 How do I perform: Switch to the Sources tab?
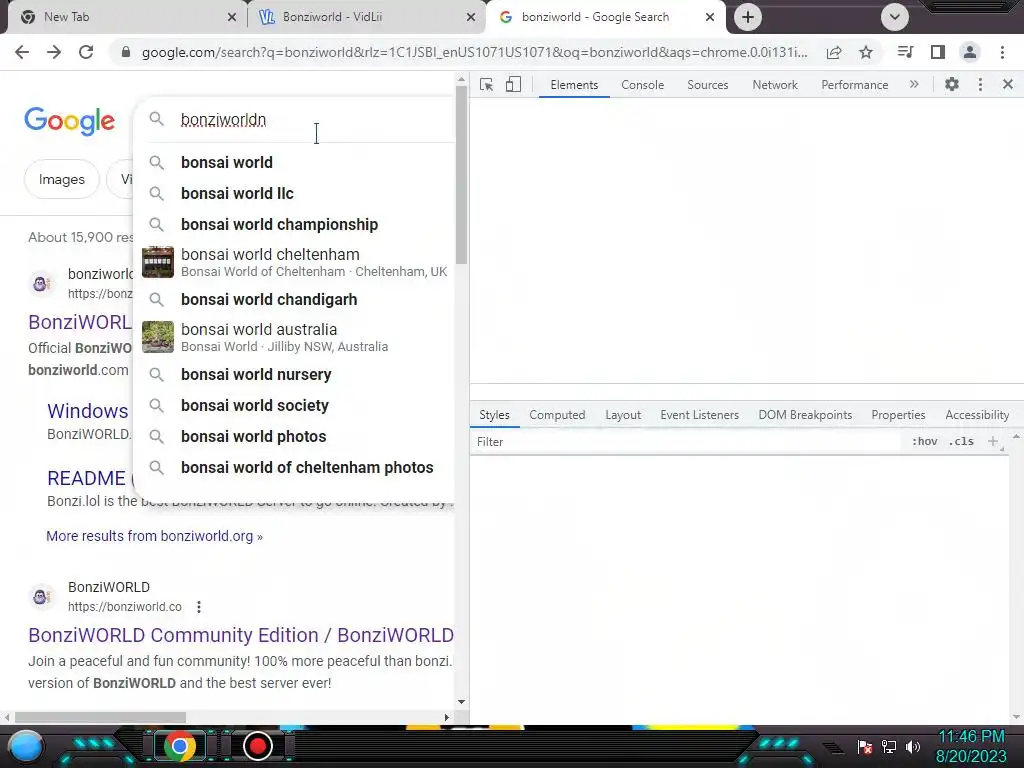707,85
